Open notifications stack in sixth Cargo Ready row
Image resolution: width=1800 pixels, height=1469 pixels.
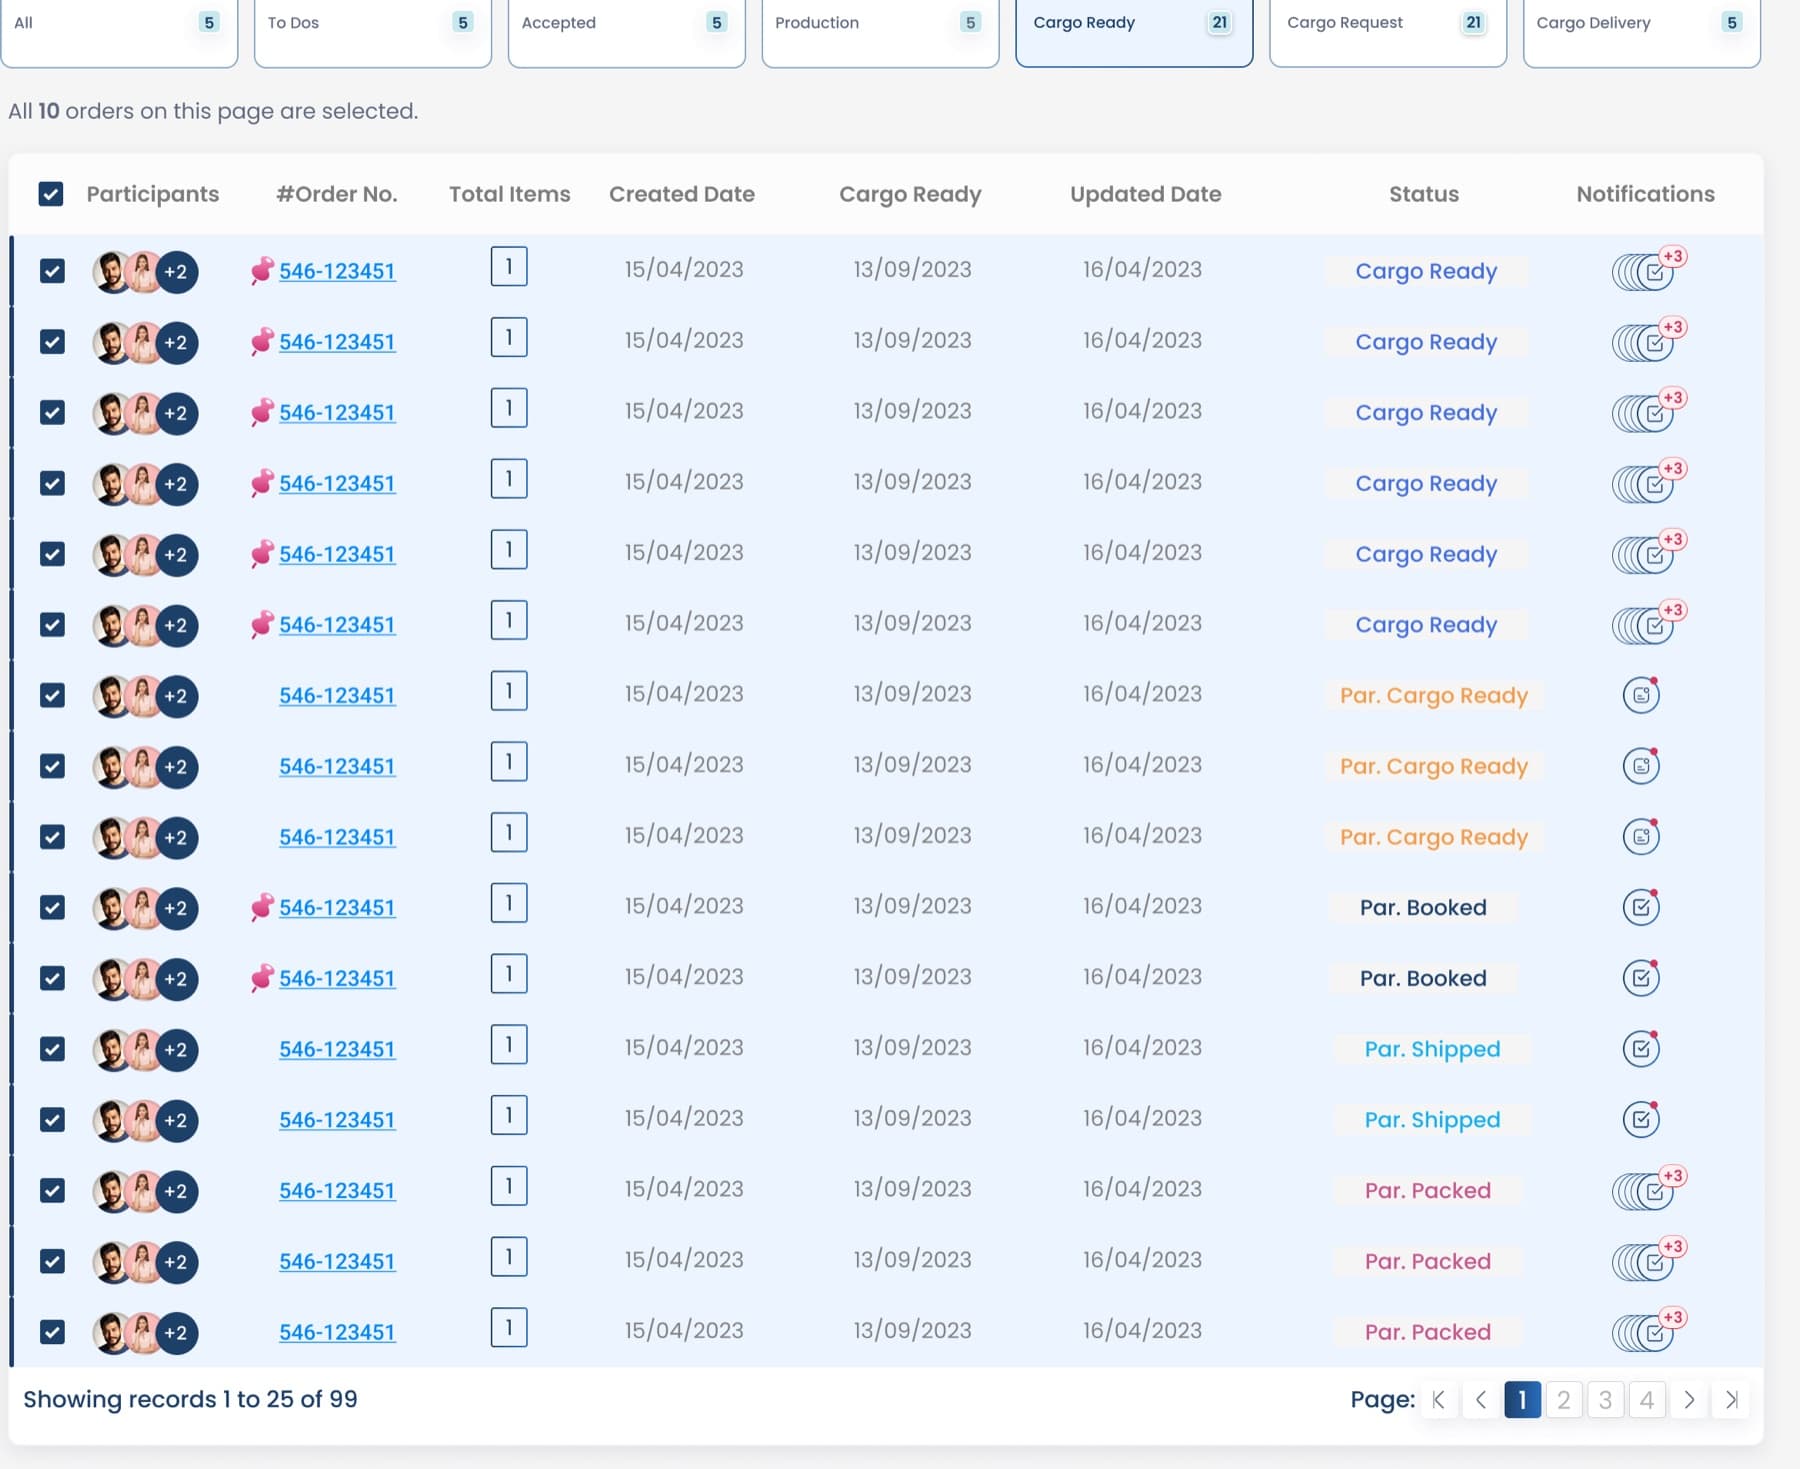point(1648,624)
